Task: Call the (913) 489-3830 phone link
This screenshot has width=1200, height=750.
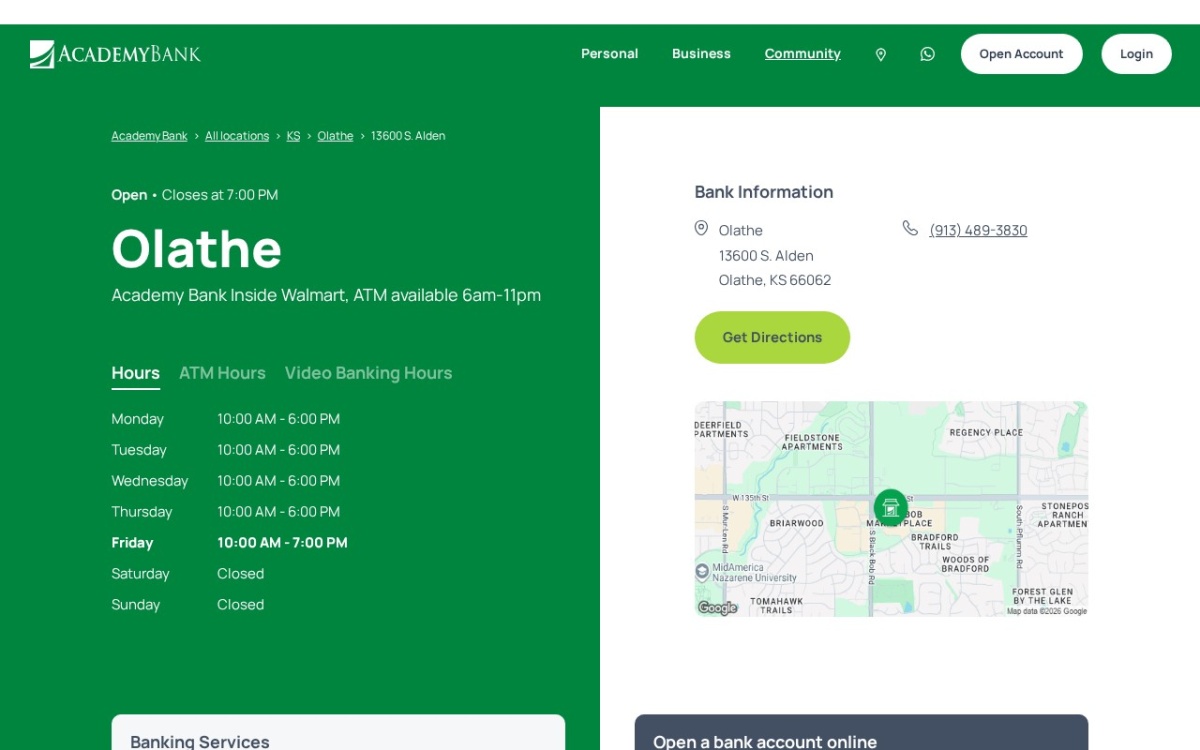Action: 978,230
